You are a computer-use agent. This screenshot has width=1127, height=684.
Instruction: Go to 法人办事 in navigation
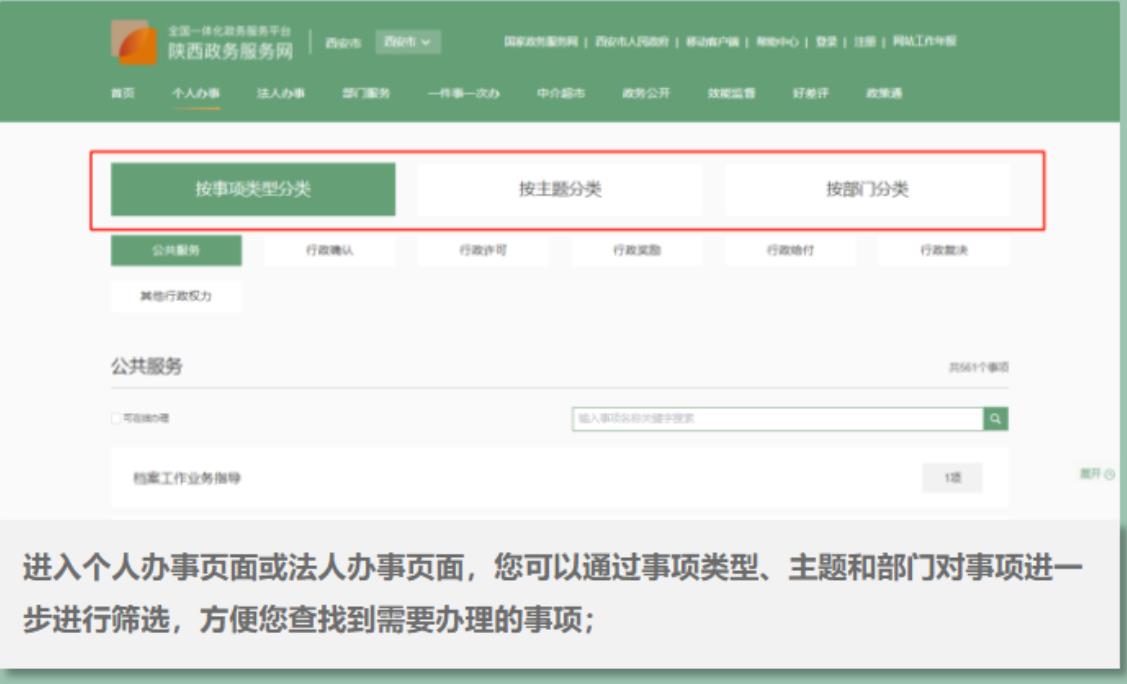[281, 93]
